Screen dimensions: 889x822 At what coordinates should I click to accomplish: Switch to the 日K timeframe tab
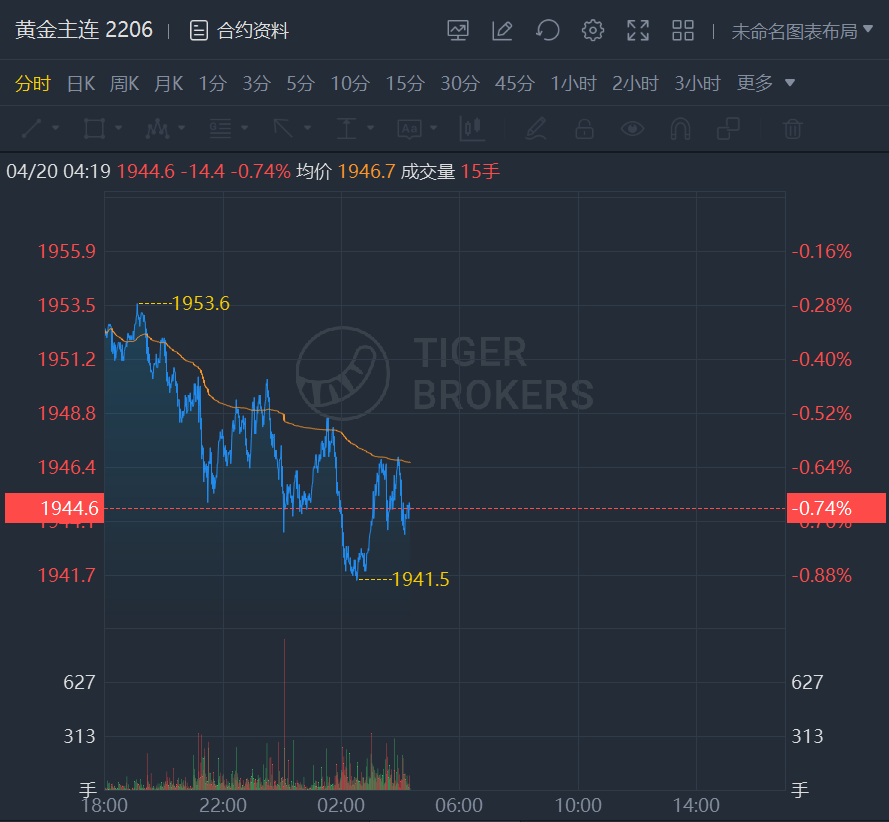pos(80,83)
